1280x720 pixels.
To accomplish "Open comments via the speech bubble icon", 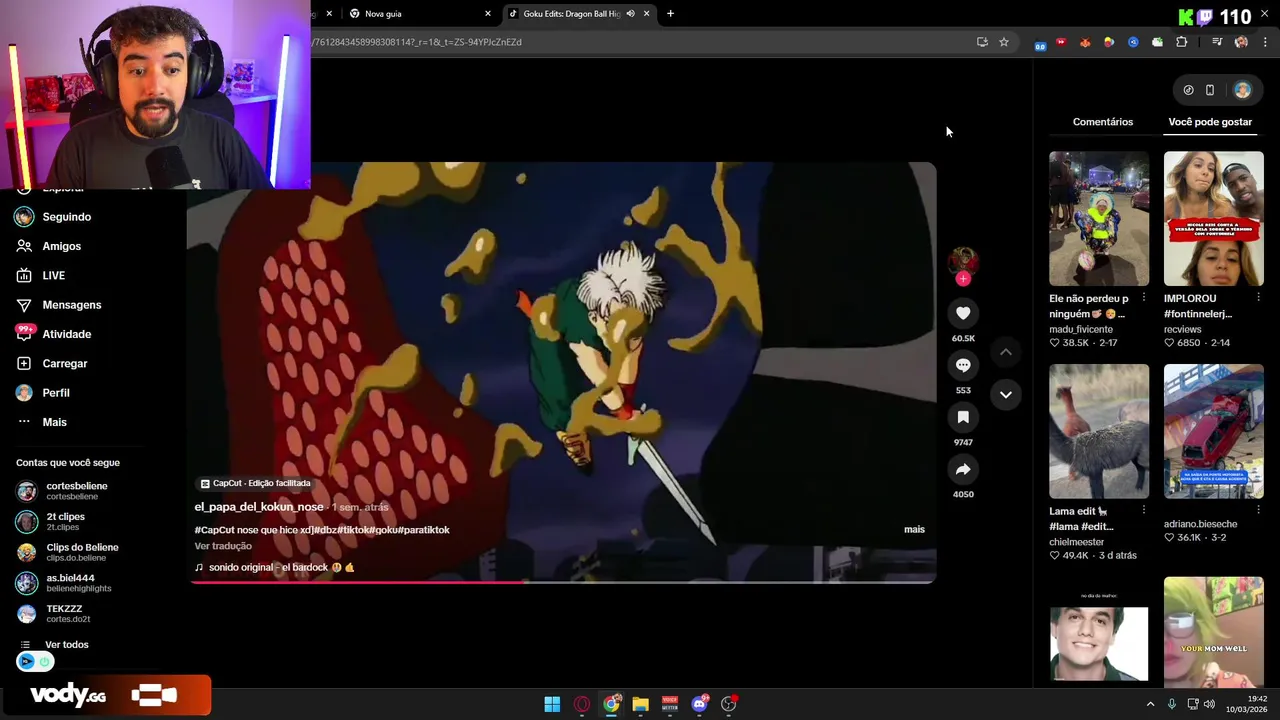I will pos(963,365).
